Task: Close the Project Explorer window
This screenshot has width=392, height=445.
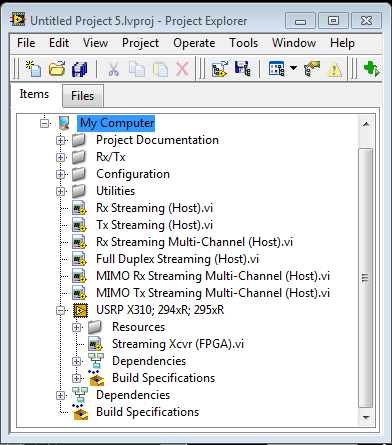Action: click(366, 21)
